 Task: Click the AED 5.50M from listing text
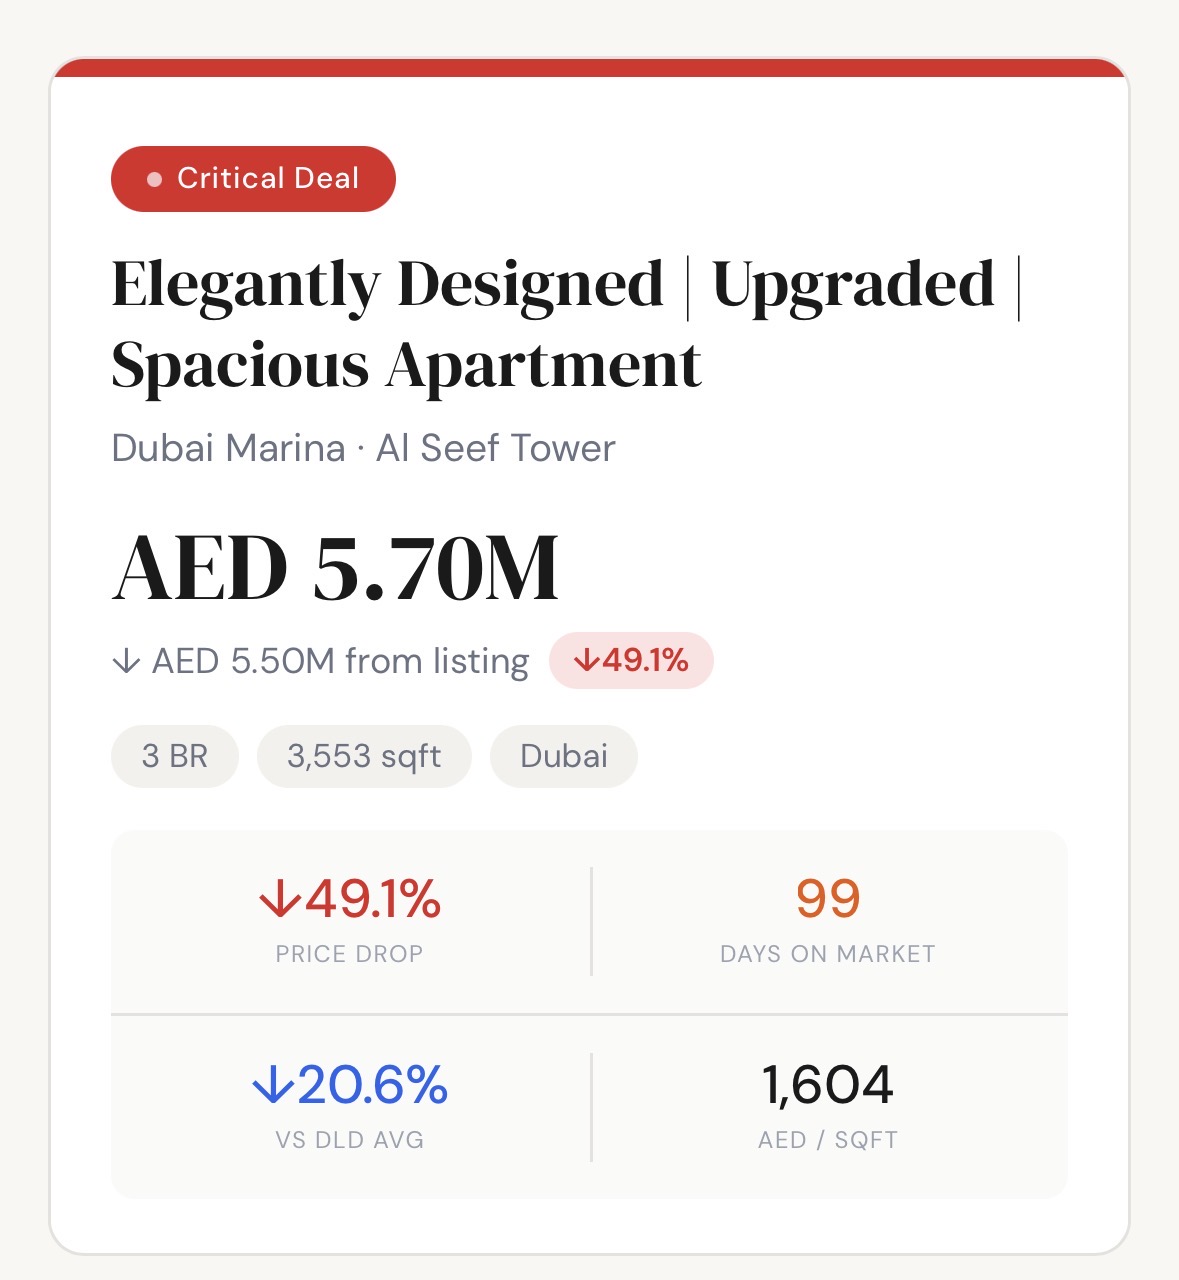(x=340, y=661)
